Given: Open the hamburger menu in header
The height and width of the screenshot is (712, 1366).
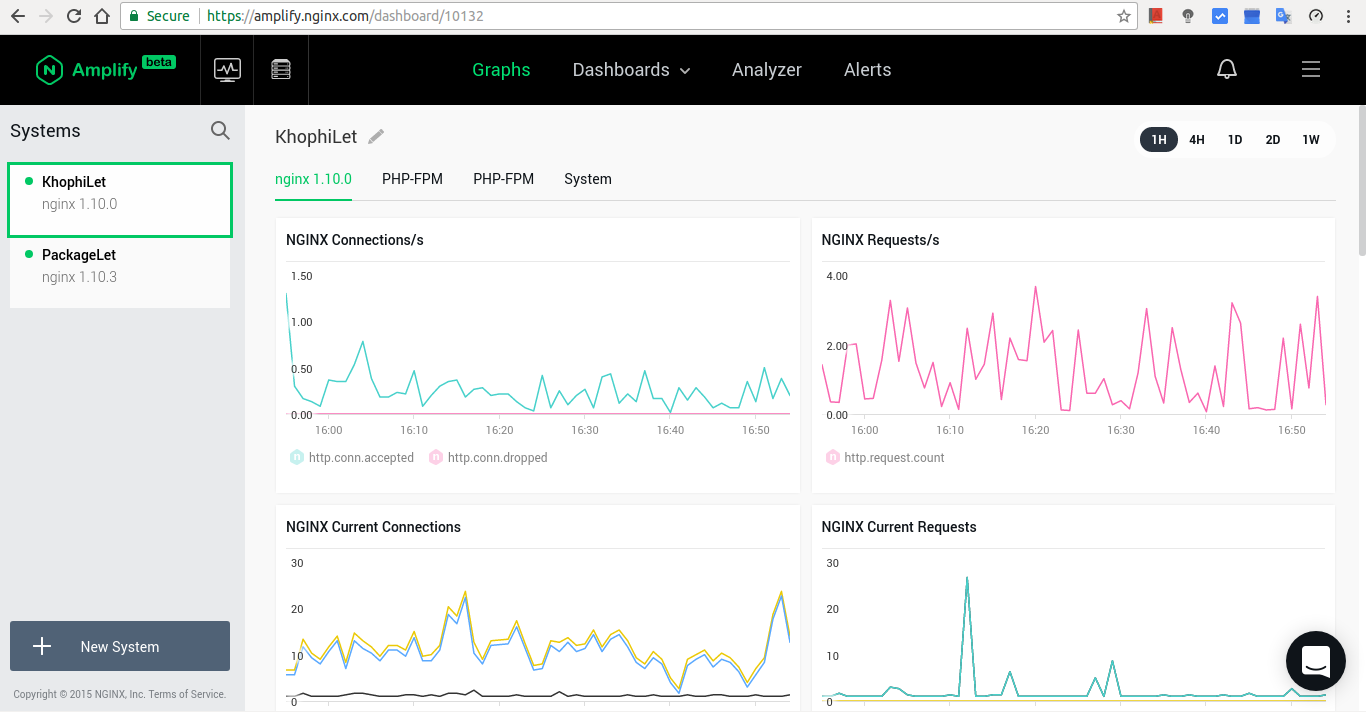Looking at the screenshot, I should tap(1310, 69).
